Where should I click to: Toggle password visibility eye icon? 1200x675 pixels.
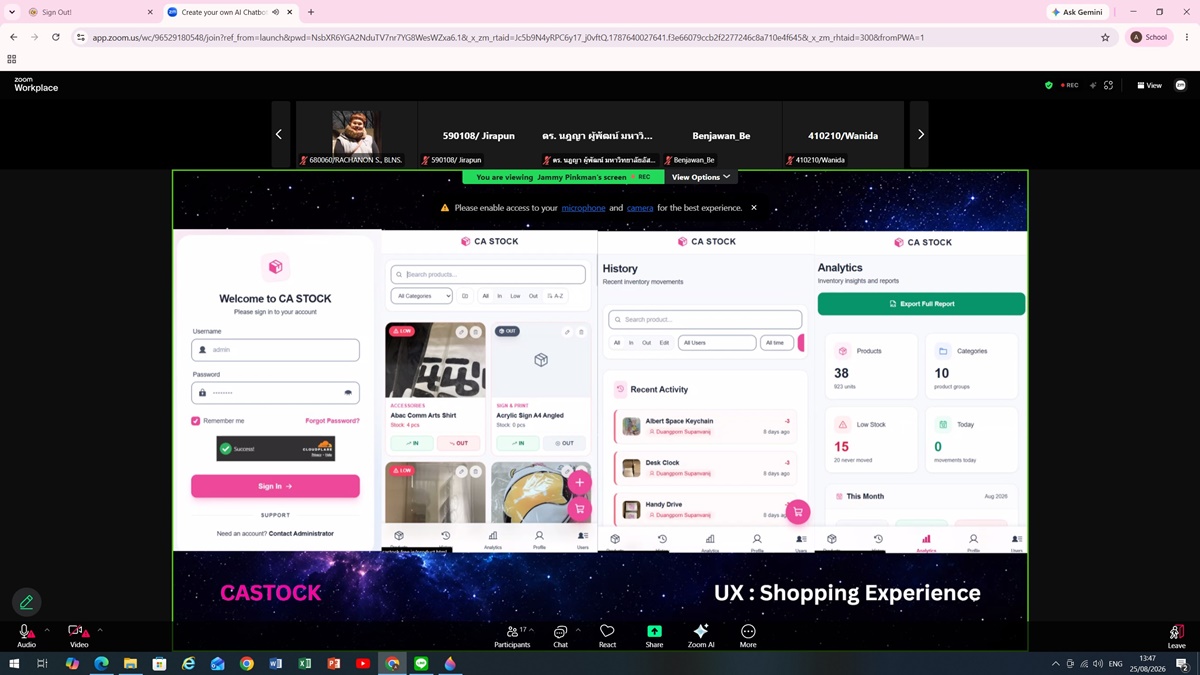348,393
